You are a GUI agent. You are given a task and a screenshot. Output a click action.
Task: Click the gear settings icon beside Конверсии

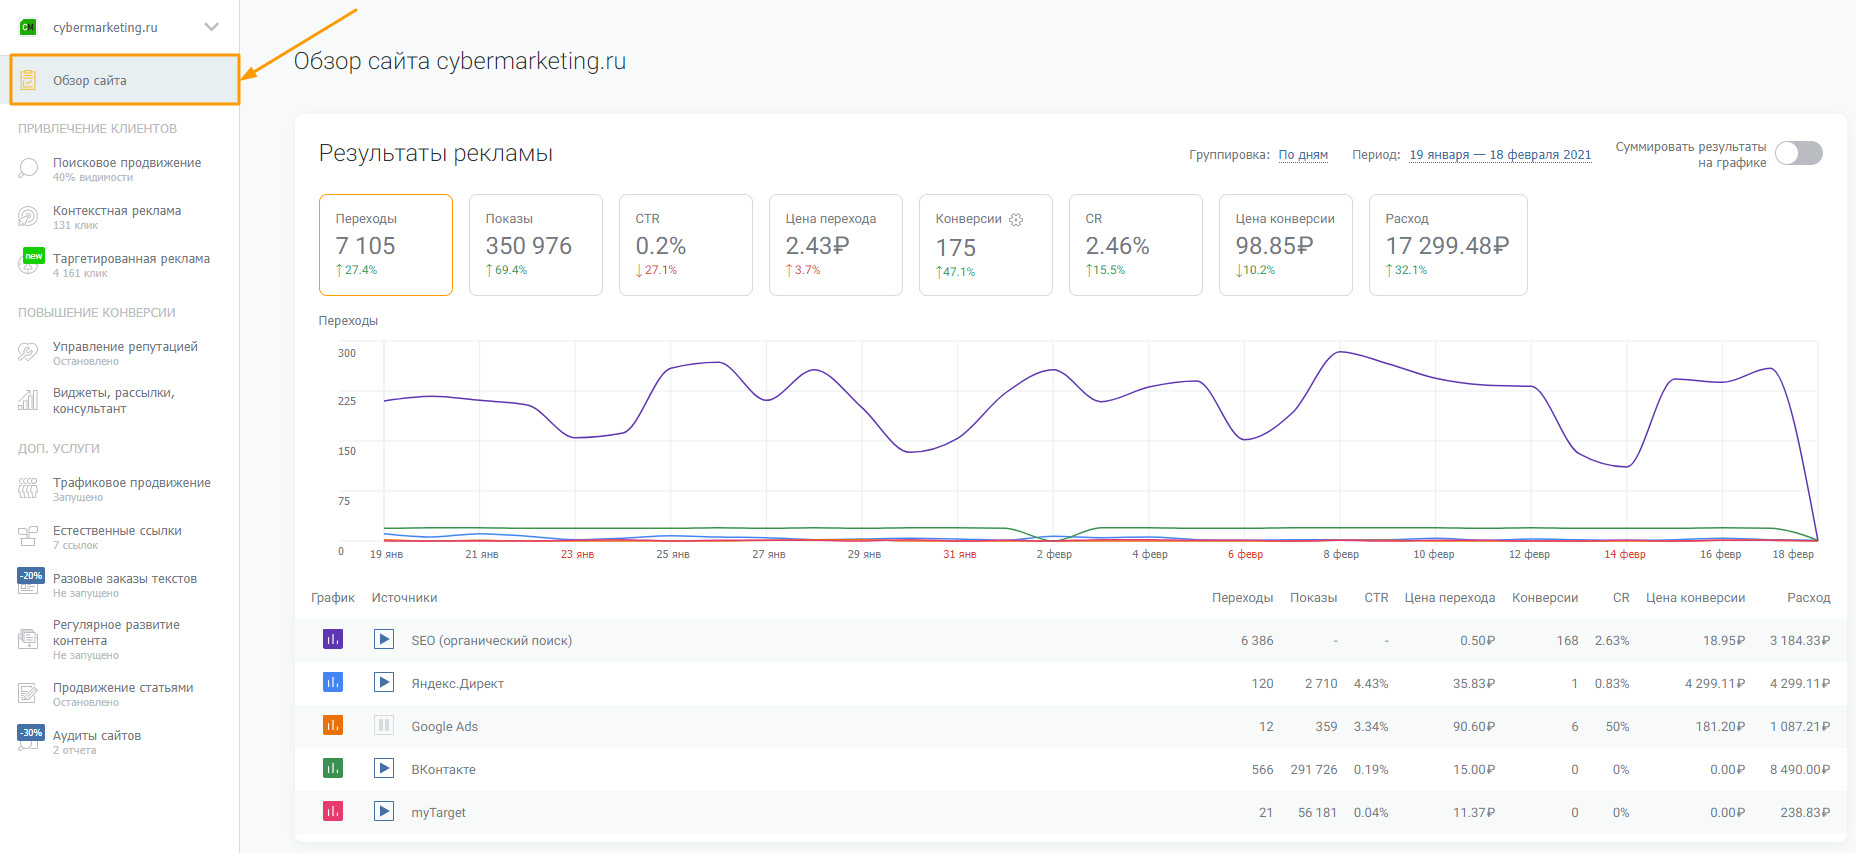(x=1016, y=219)
